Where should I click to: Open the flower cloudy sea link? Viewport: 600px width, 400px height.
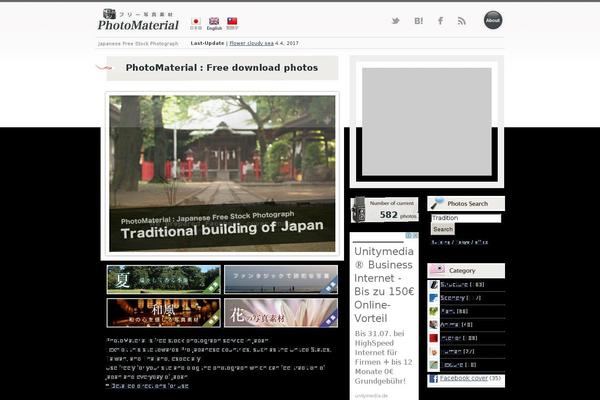251,43
